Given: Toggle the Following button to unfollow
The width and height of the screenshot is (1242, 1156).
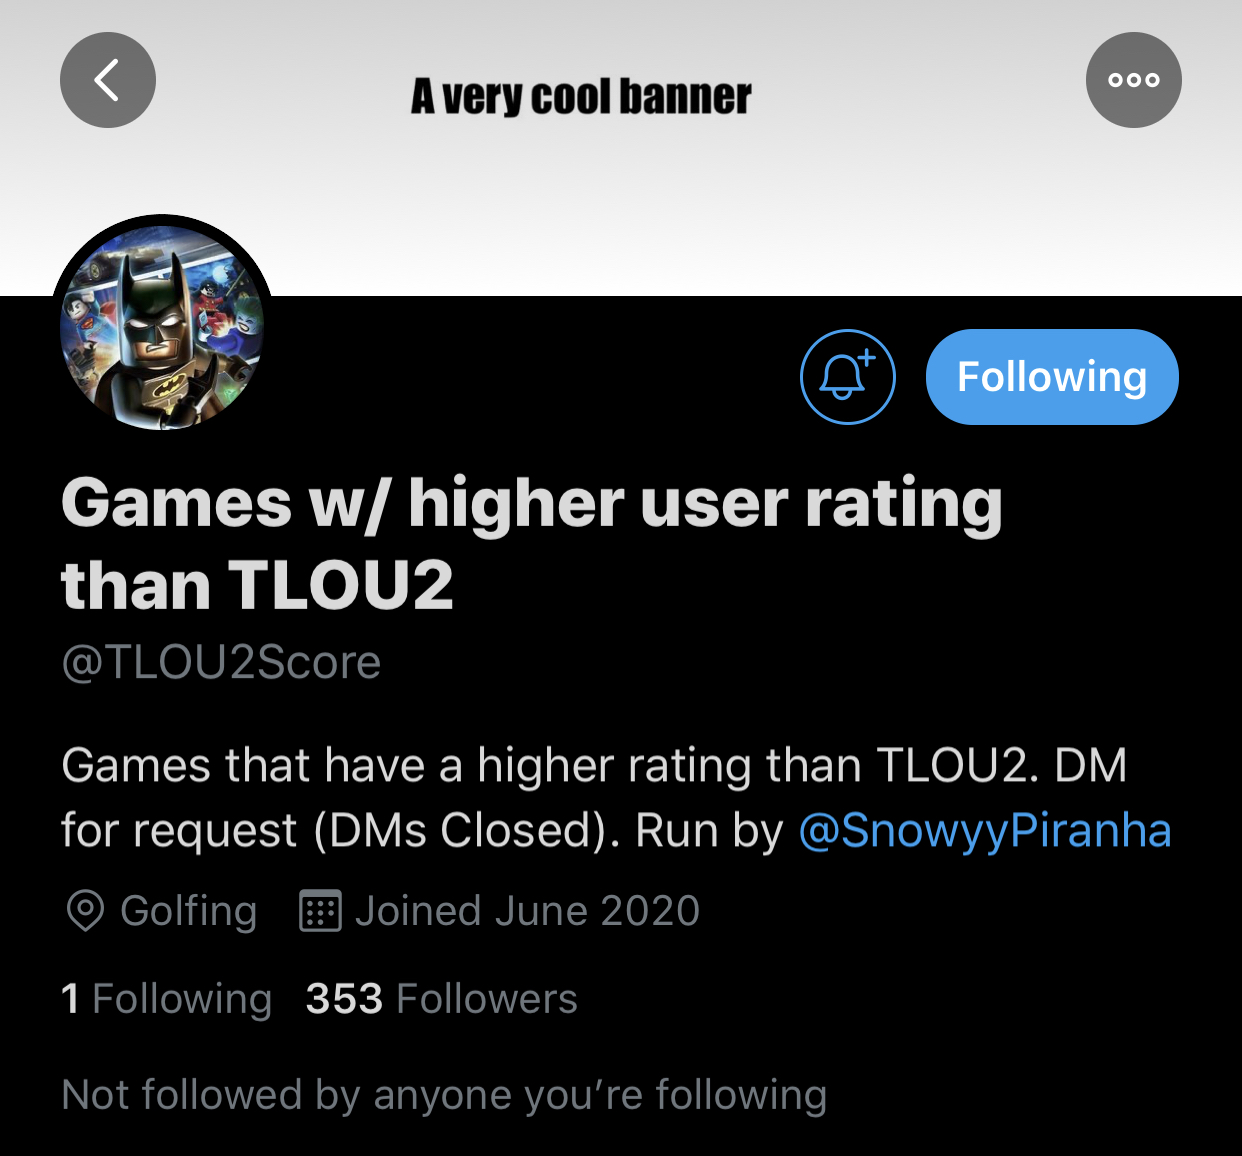Looking at the screenshot, I should point(1052,377).
